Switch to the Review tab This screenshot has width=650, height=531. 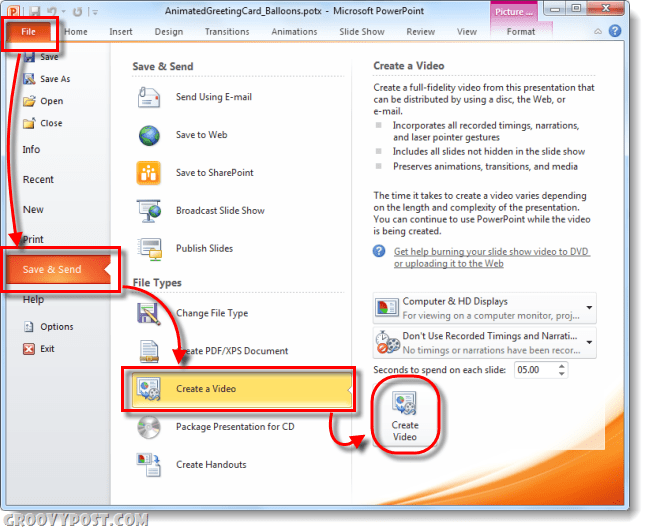[421, 32]
